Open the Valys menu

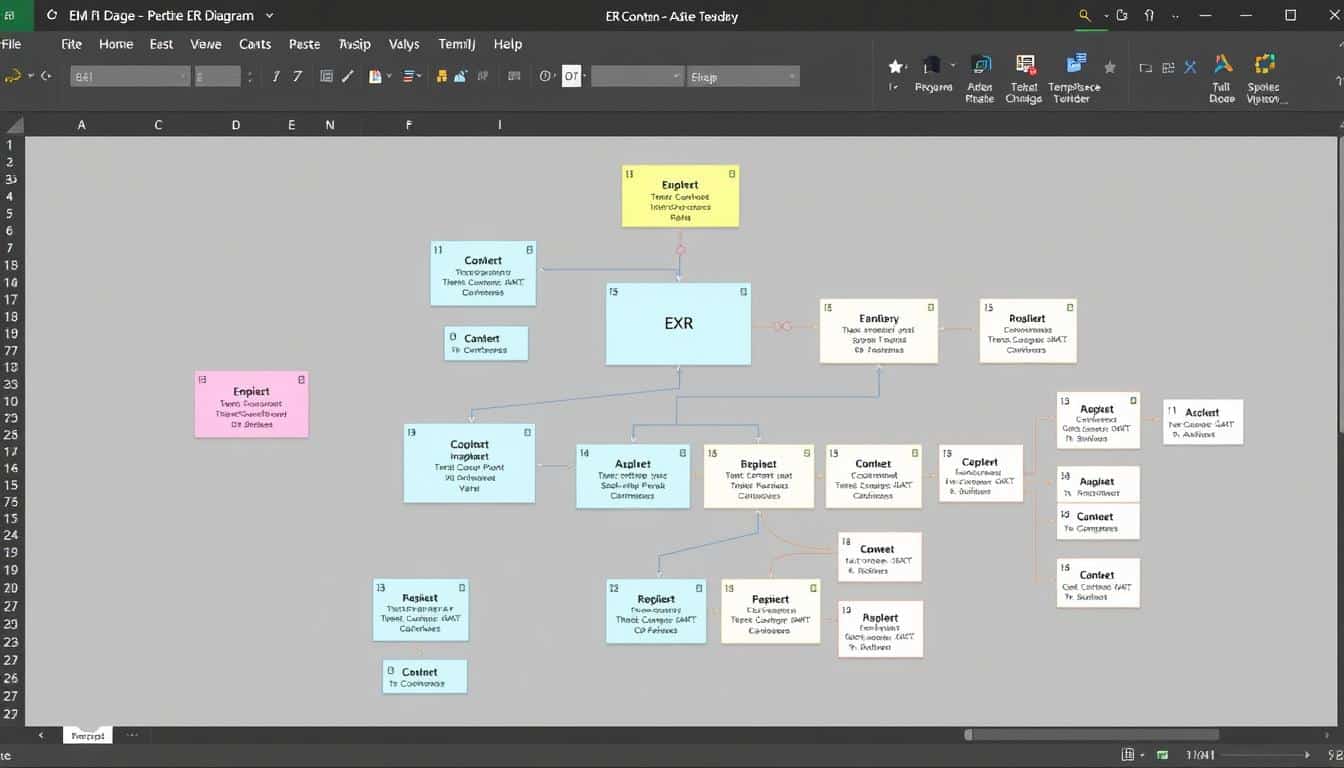(x=404, y=44)
